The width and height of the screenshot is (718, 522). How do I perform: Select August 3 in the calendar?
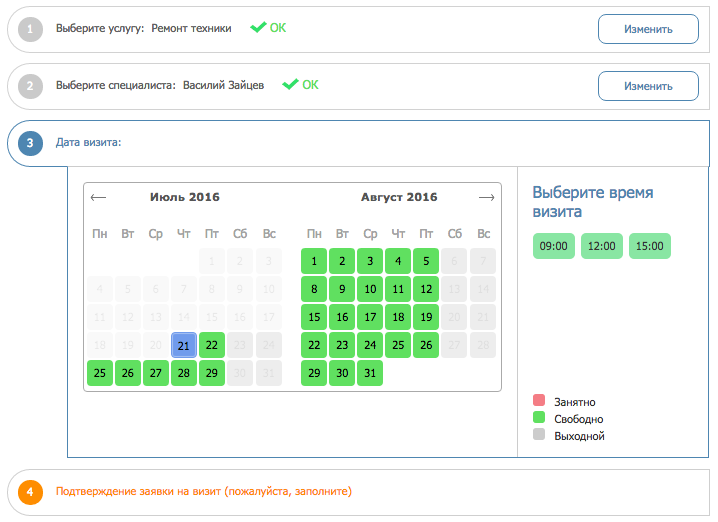coord(370,261)
